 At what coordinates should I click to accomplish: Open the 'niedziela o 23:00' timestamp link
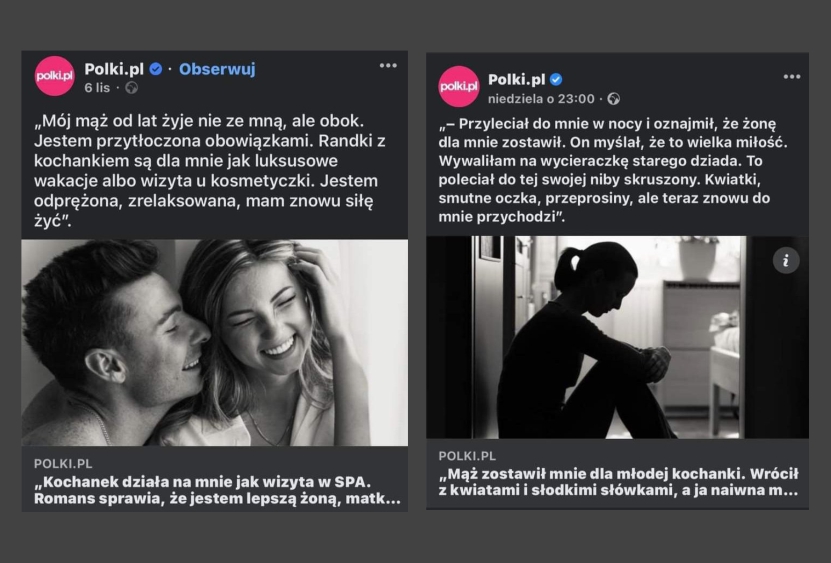(x=541, y=99)
